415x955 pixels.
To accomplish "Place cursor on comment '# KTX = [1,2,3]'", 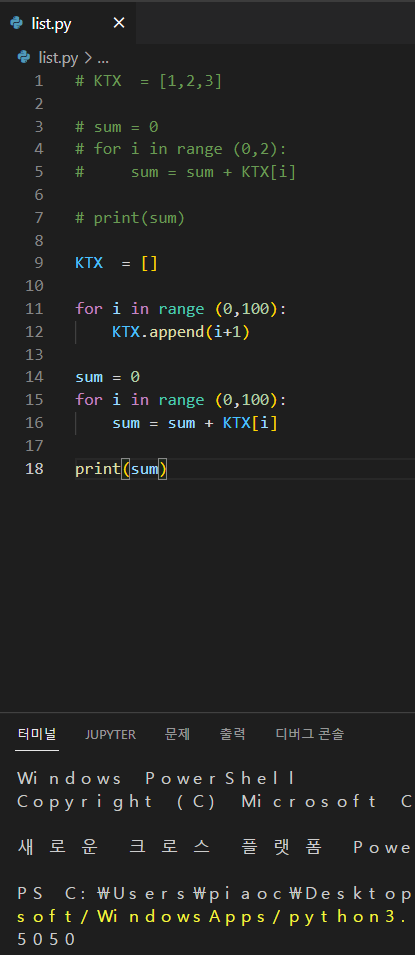I will 149,81.
